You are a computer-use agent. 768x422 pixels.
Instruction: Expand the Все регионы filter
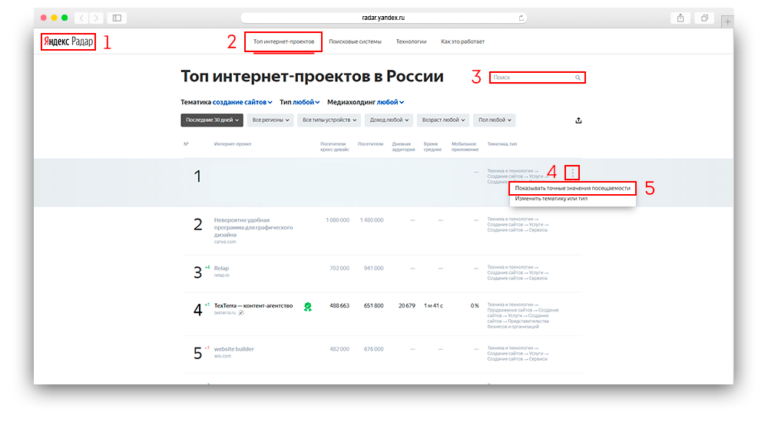pyautogui.click(x=270, y=120)
